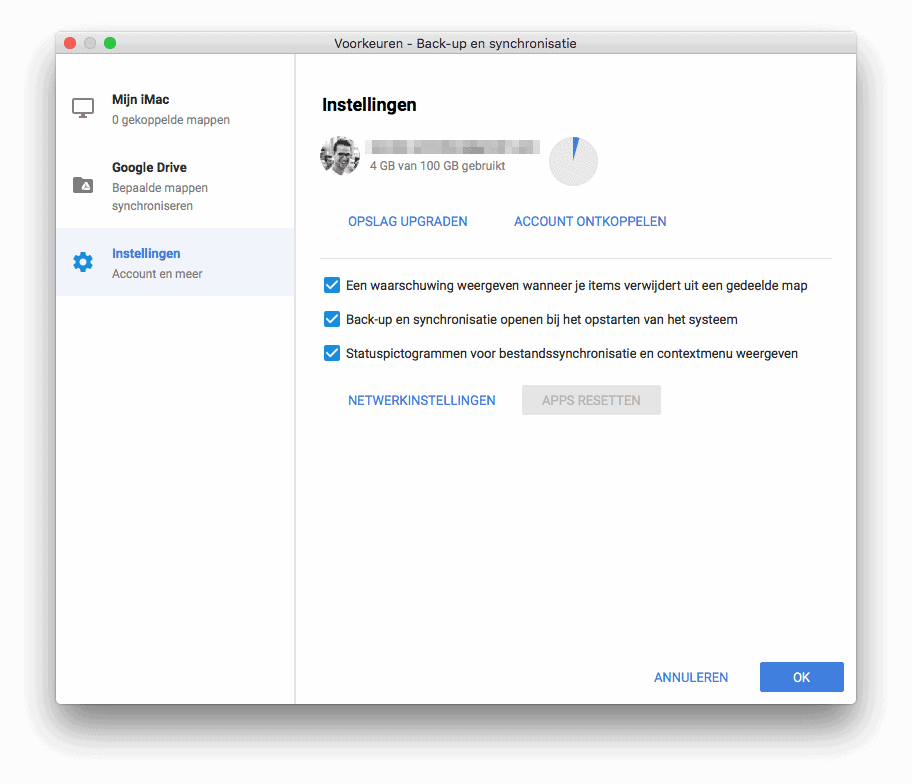Click the 'Account en meer' subtitle
The width and height of the screenshot is (912, 784).
[157, 274]
